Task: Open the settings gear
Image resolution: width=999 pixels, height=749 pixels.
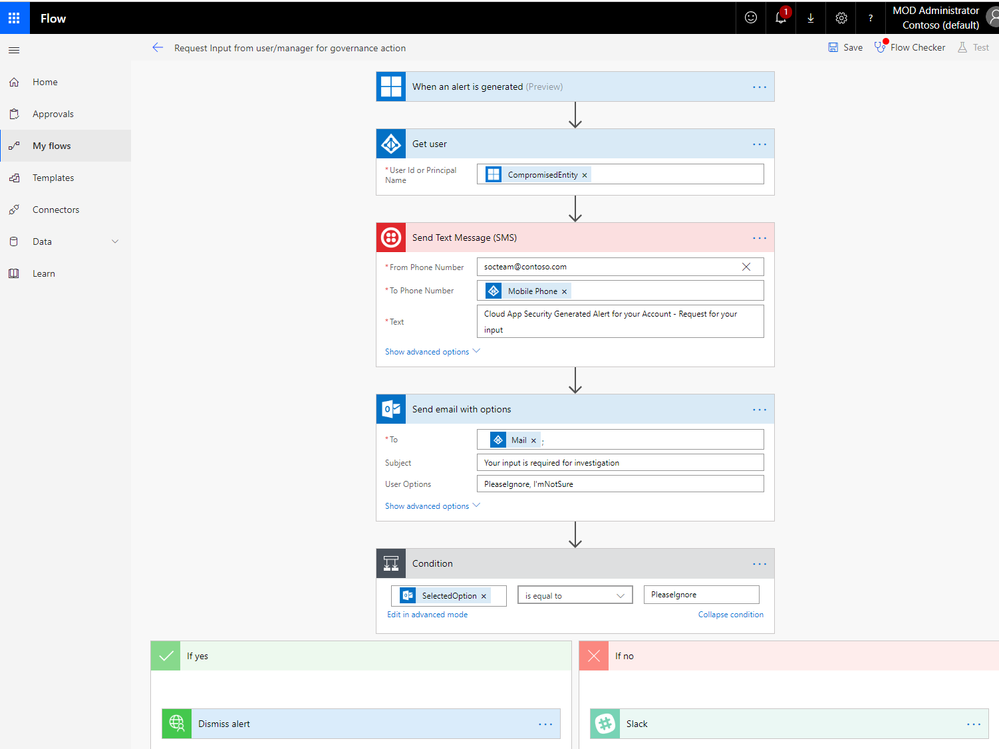Action: (x=841, y=18)
